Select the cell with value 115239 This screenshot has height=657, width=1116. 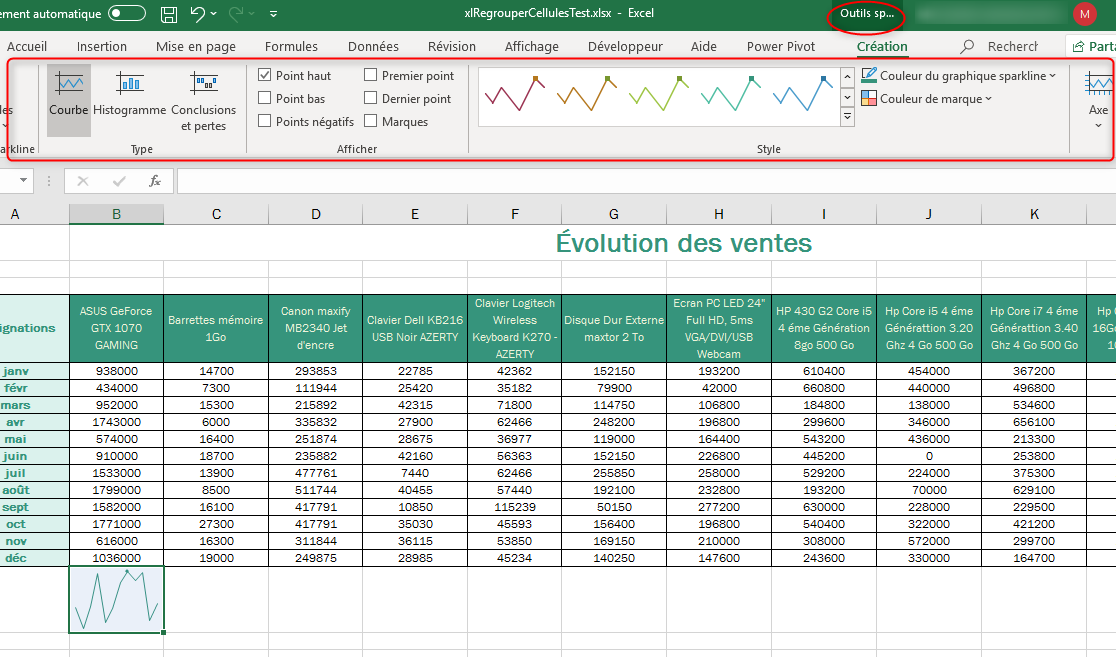coord(515,507)
